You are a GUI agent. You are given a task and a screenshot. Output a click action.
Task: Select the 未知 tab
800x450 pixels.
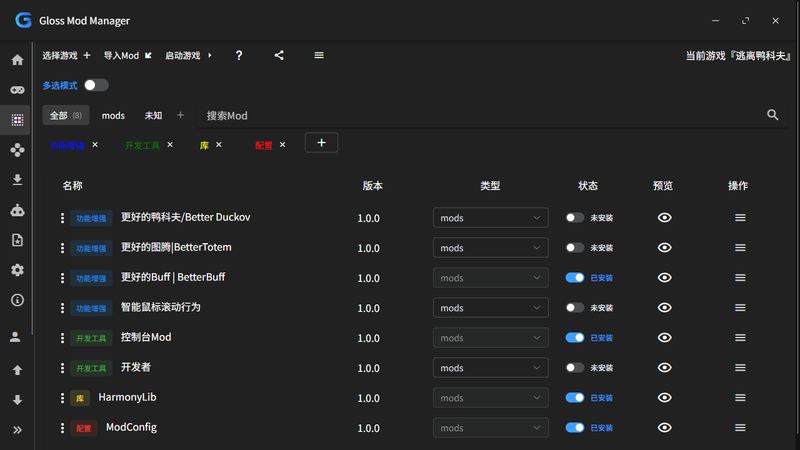(x=154, y=116)
